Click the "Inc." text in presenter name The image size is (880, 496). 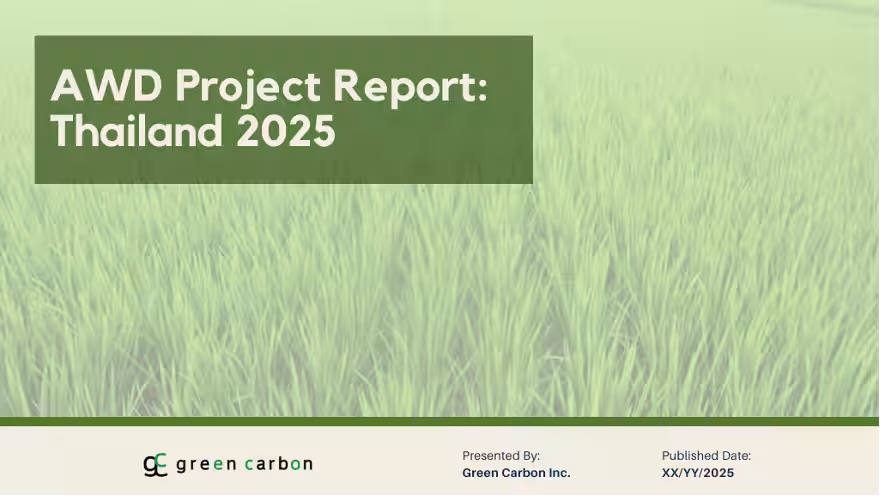click(556, 473)
